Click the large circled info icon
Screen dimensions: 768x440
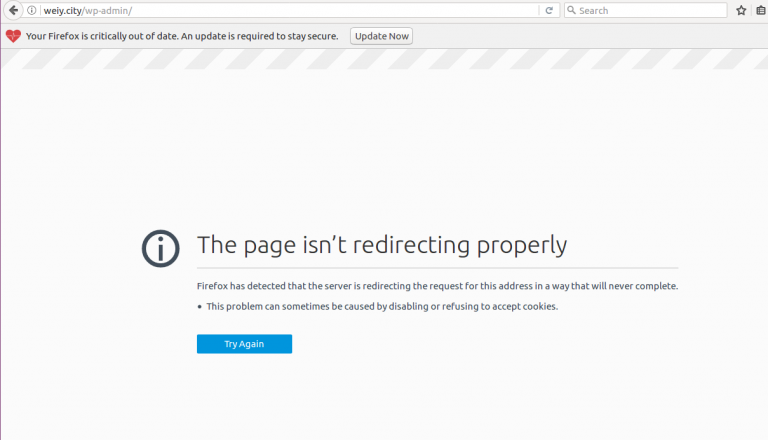coord(161,248)
